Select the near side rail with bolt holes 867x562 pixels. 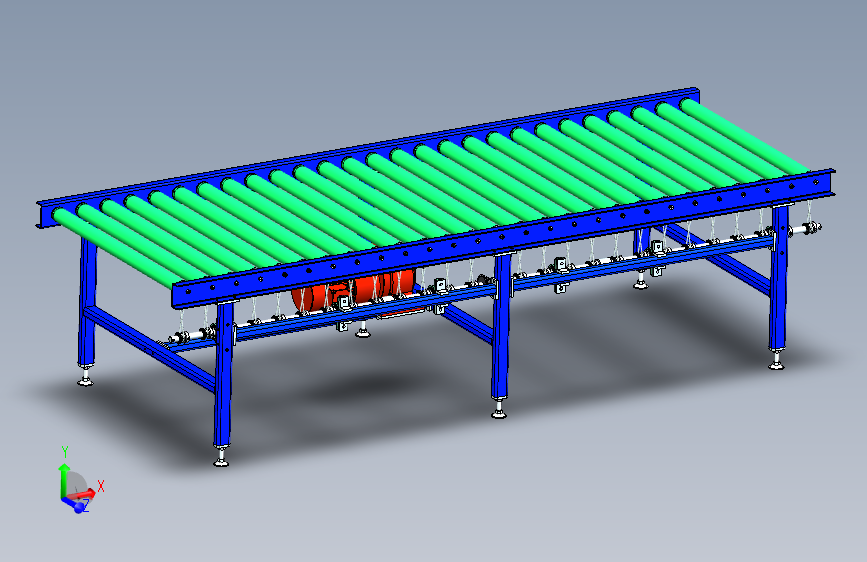503,238
